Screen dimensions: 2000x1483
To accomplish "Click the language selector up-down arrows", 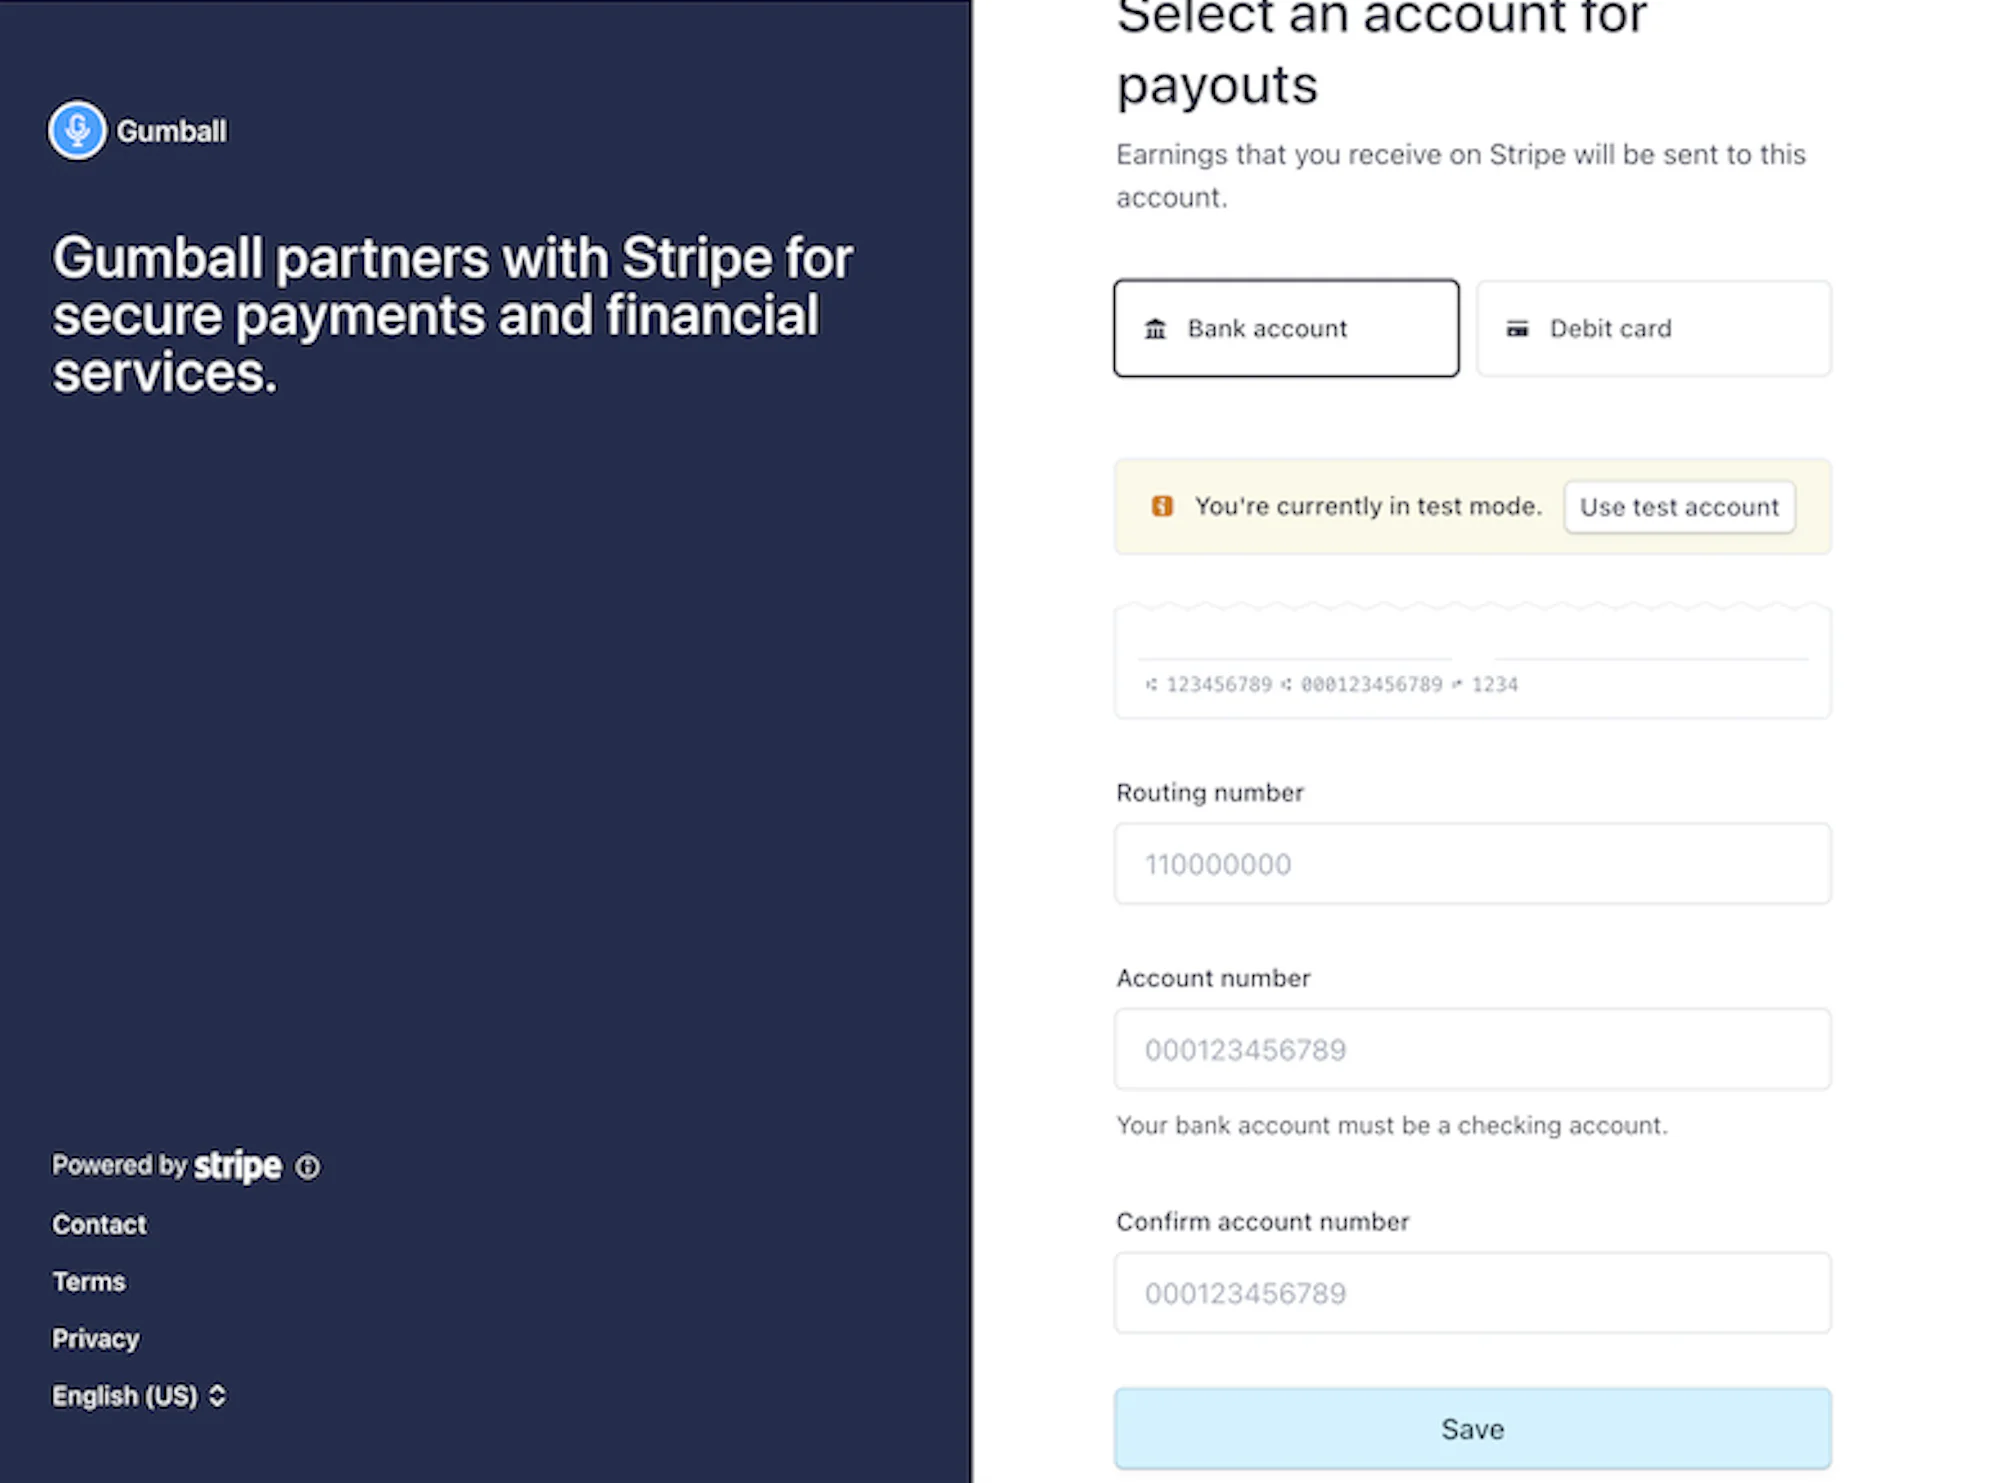I will click(x=217, y=1396).
